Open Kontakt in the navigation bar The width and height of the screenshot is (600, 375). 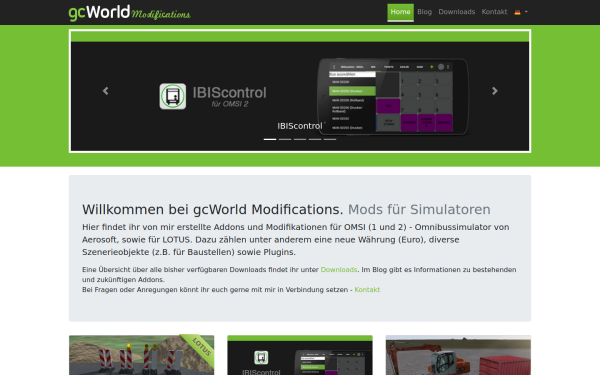[x=494, y=12]
